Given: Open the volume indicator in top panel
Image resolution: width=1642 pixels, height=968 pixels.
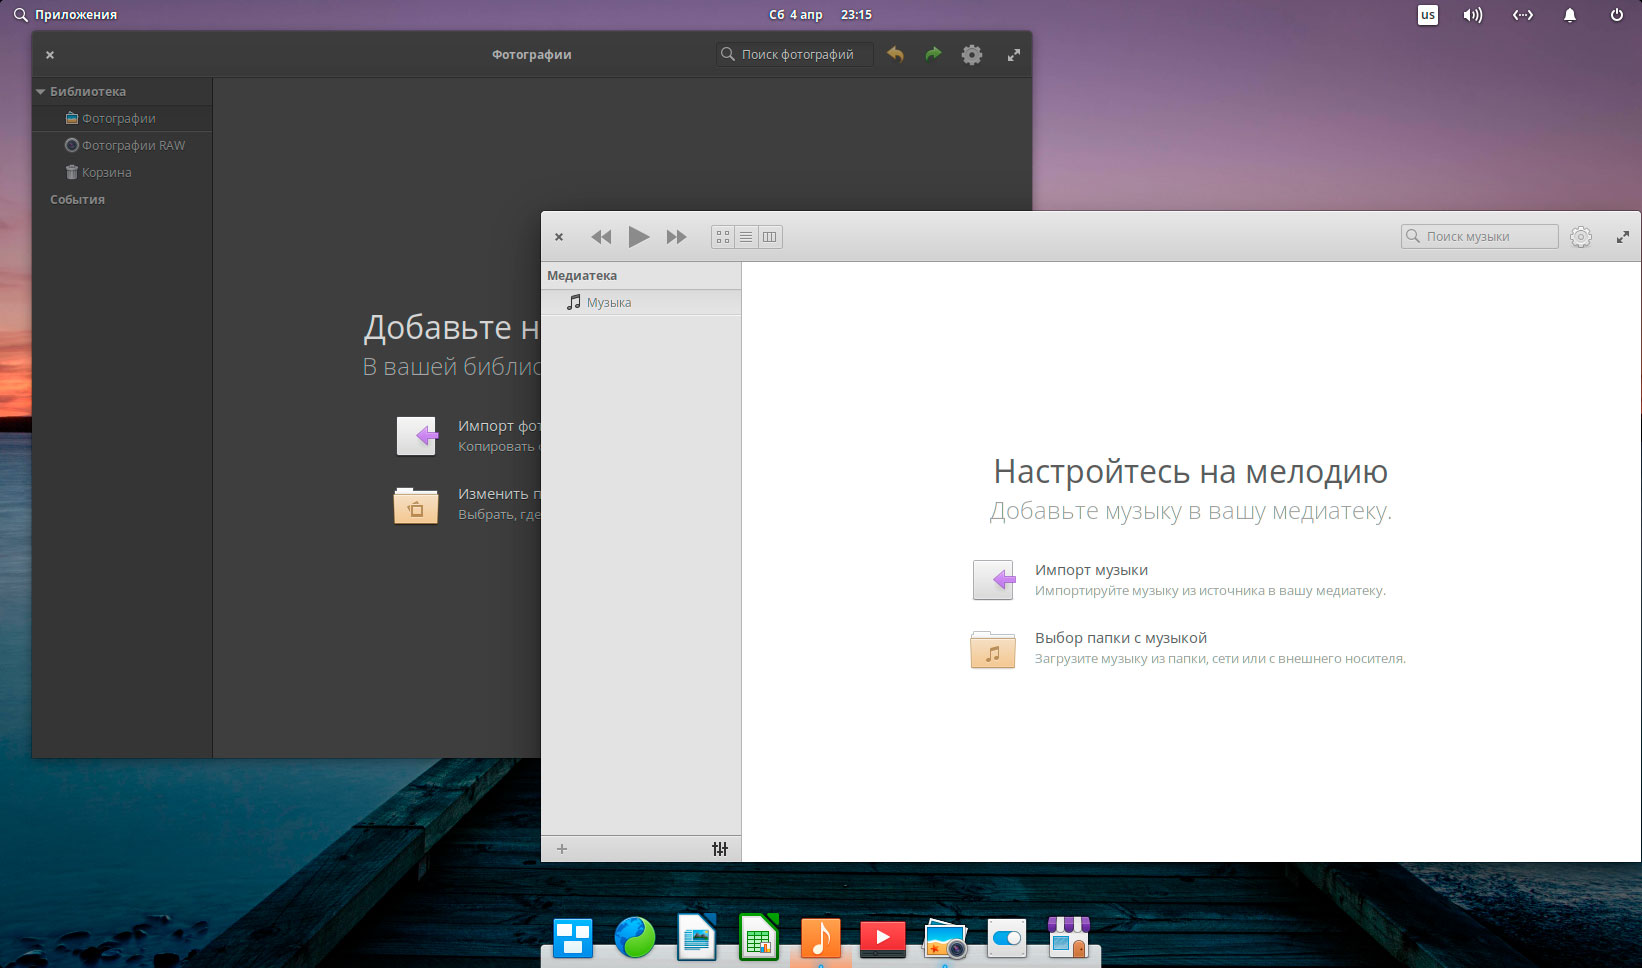Looking at the screenshot, I should click(x=1472, y=15).
